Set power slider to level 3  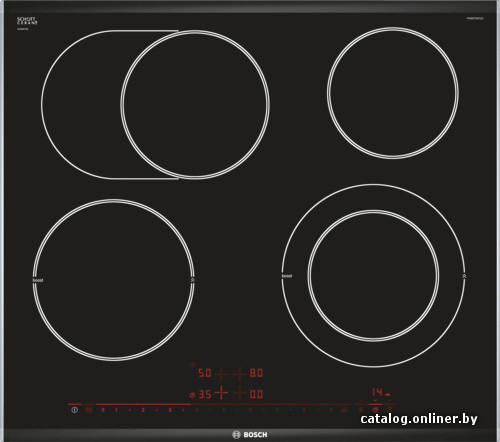[170, 410]
